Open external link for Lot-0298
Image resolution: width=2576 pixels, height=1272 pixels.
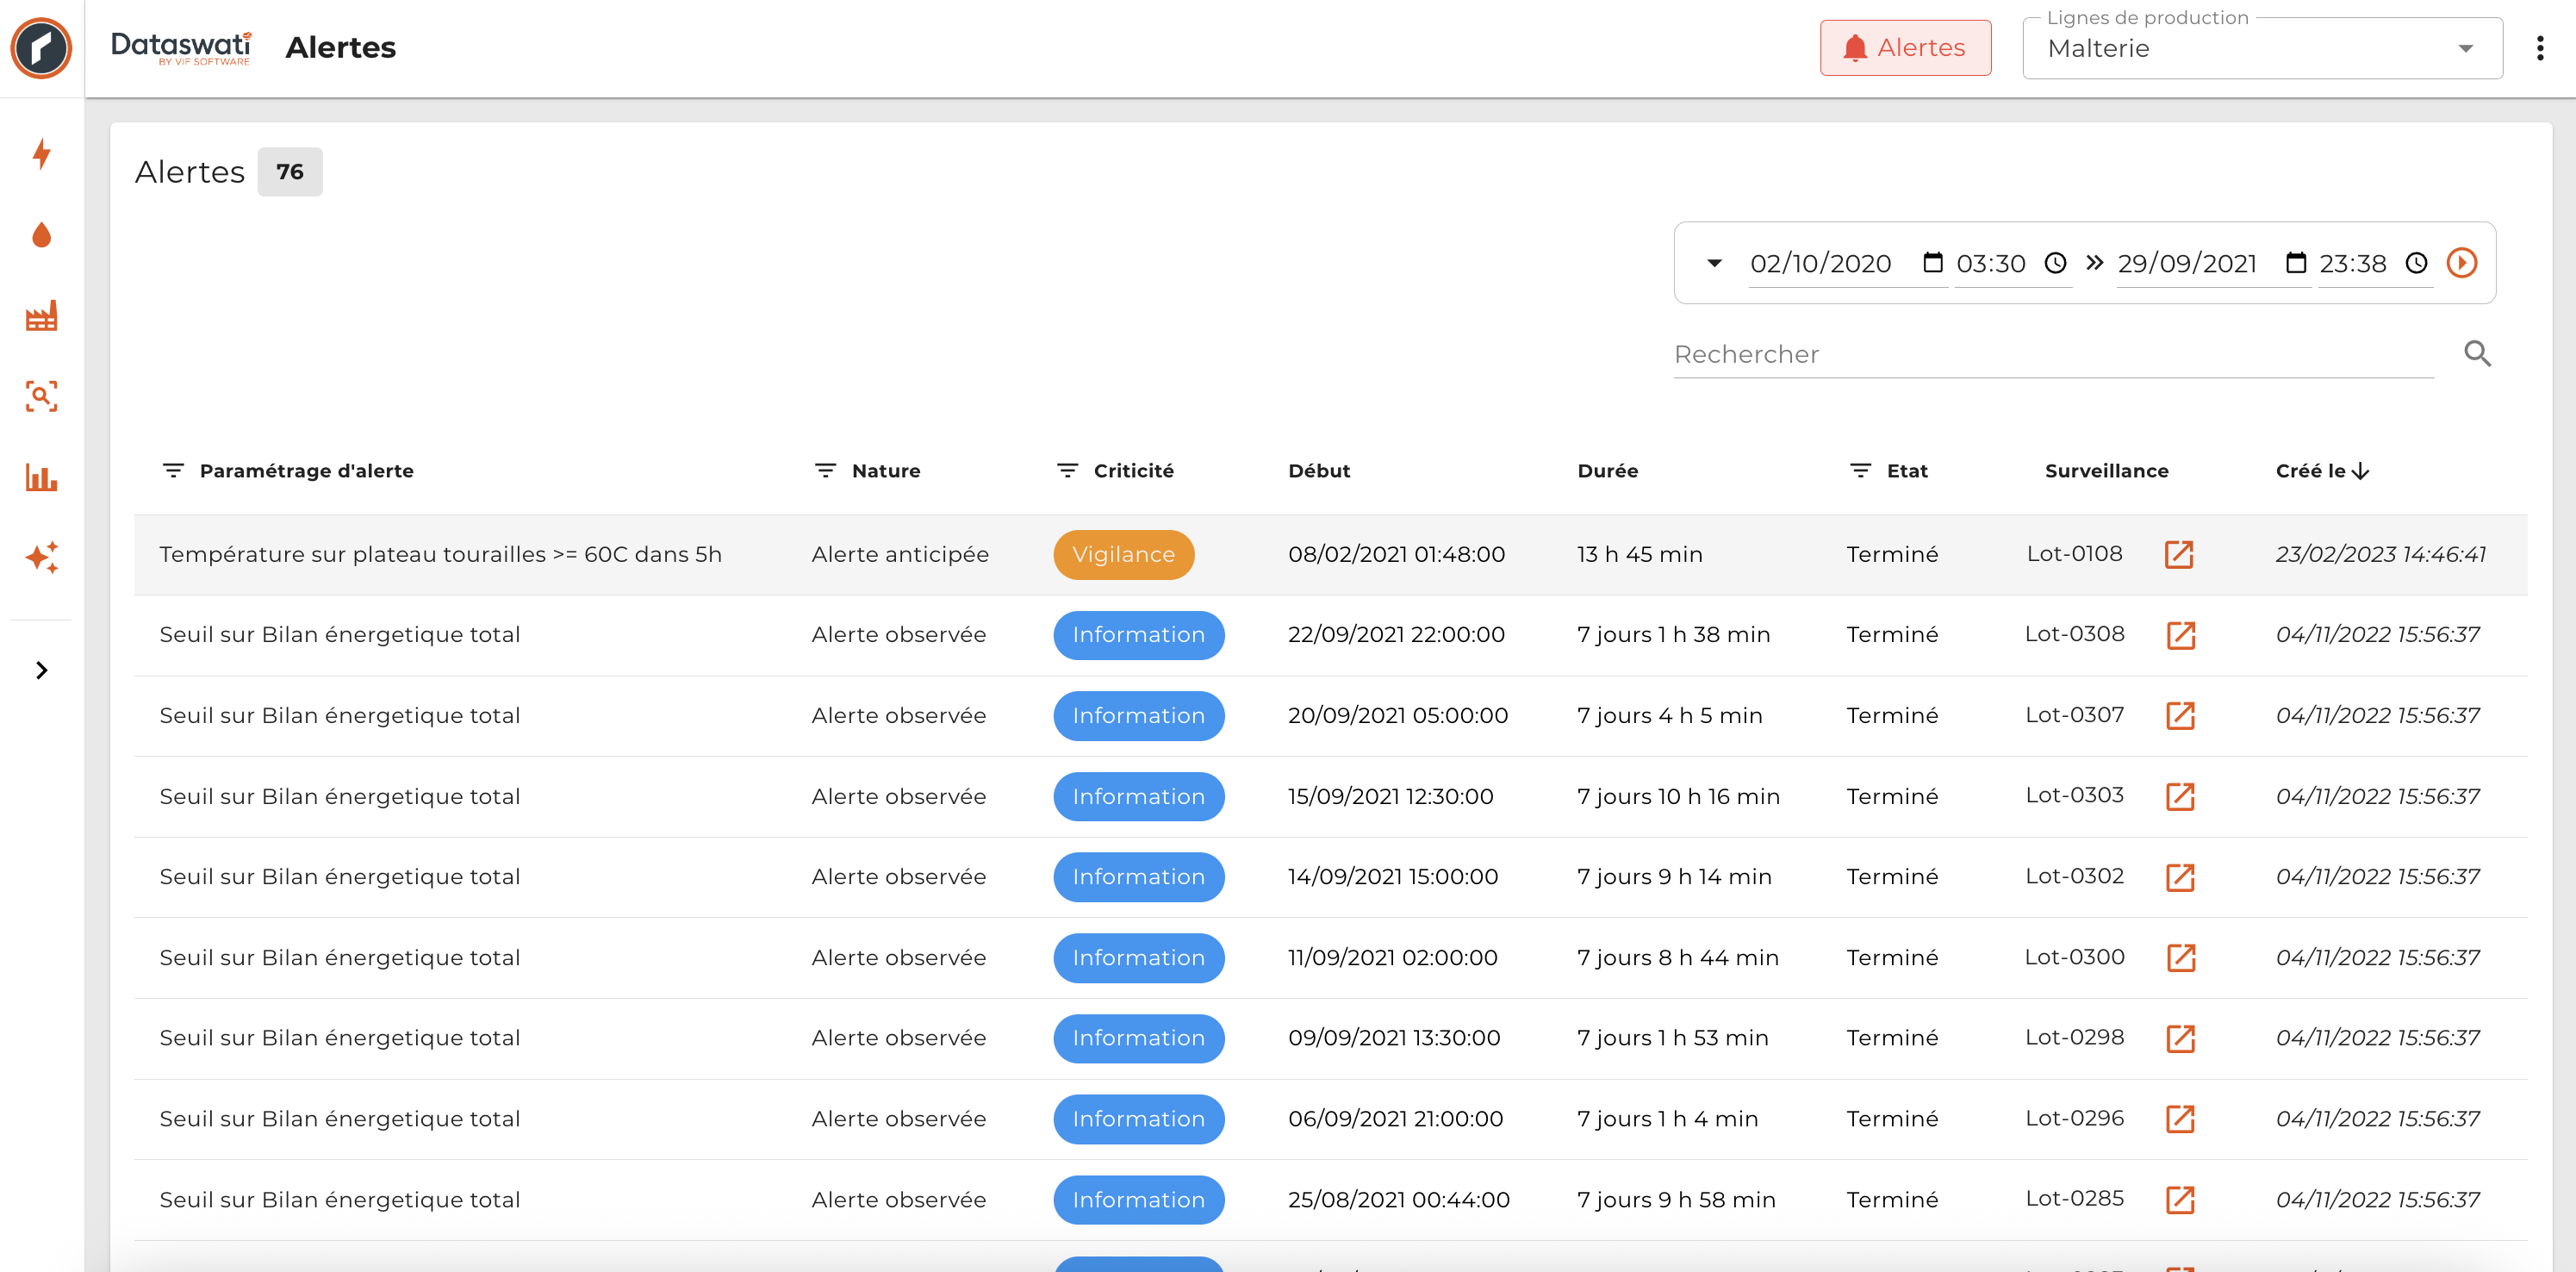[2180, 1038]
